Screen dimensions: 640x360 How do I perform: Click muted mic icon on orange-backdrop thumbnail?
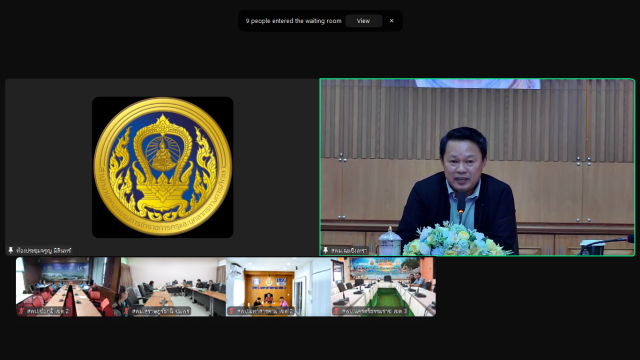click(x=232, y=311)
